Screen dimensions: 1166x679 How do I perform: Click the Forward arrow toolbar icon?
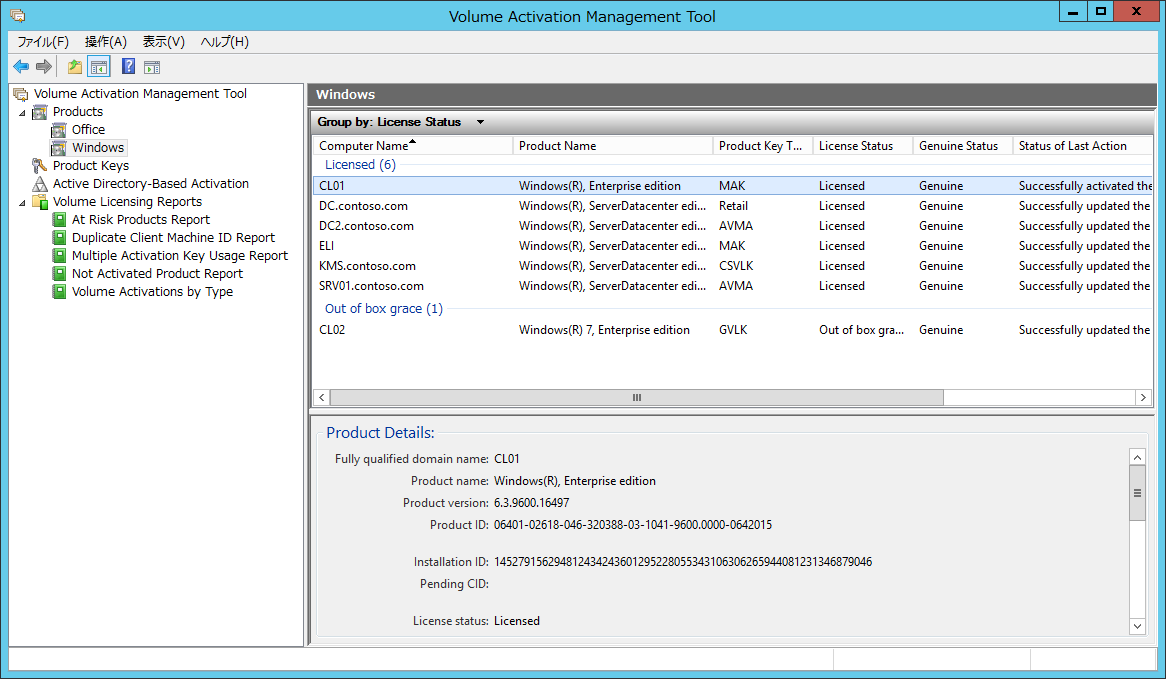[44, 67]
